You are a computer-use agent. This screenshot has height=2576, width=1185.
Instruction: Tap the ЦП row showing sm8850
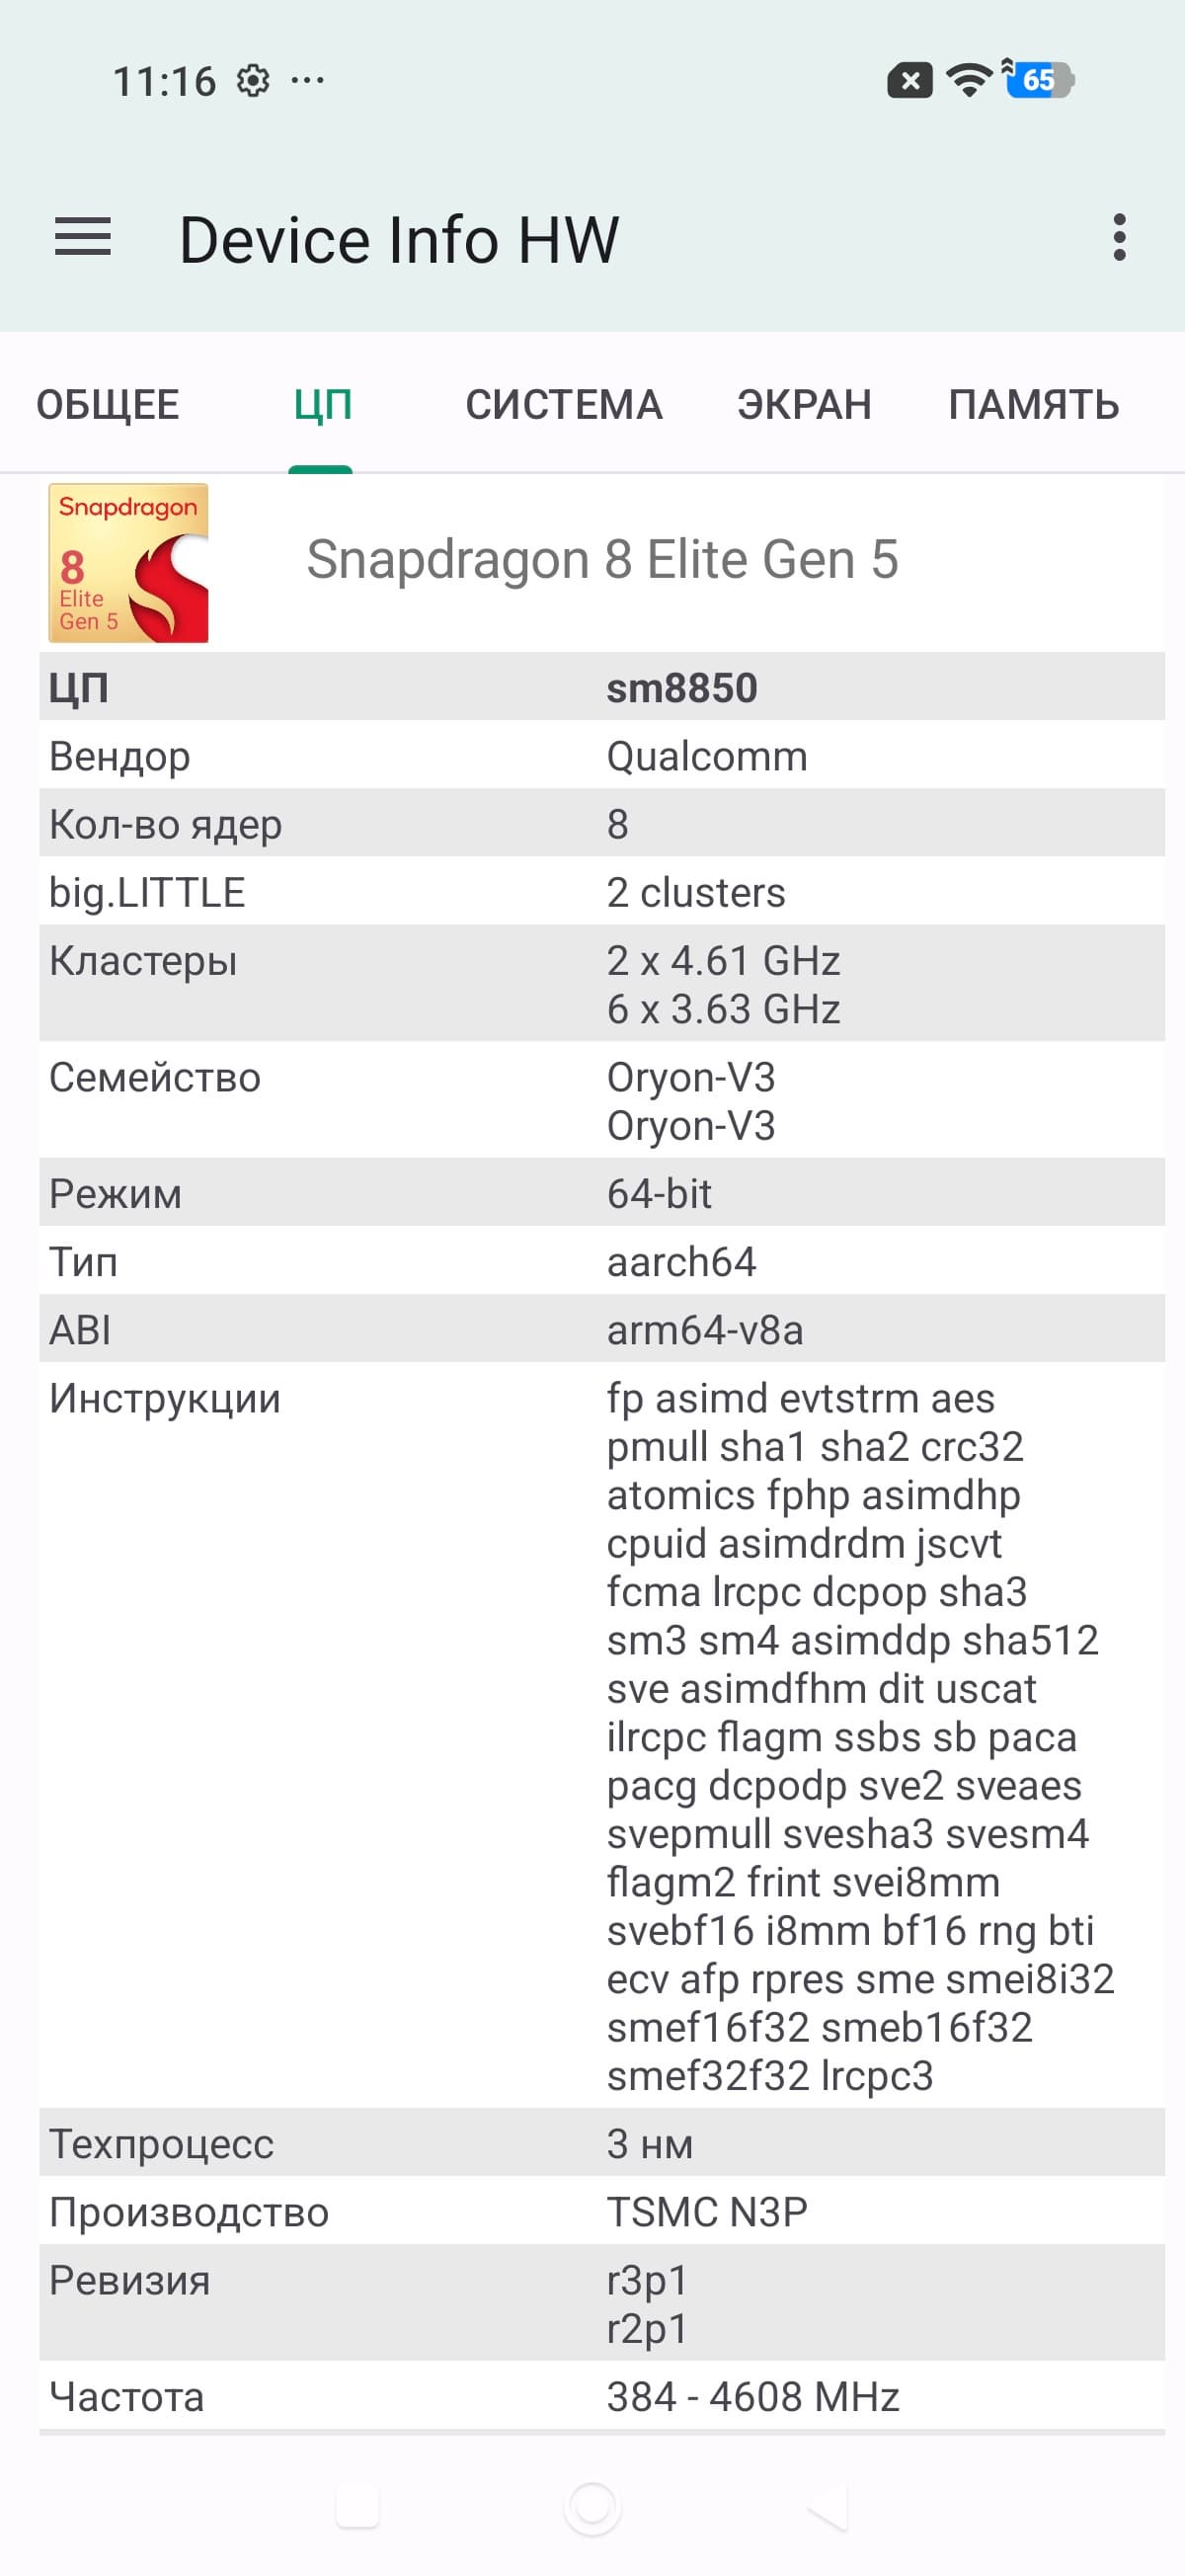602,688
